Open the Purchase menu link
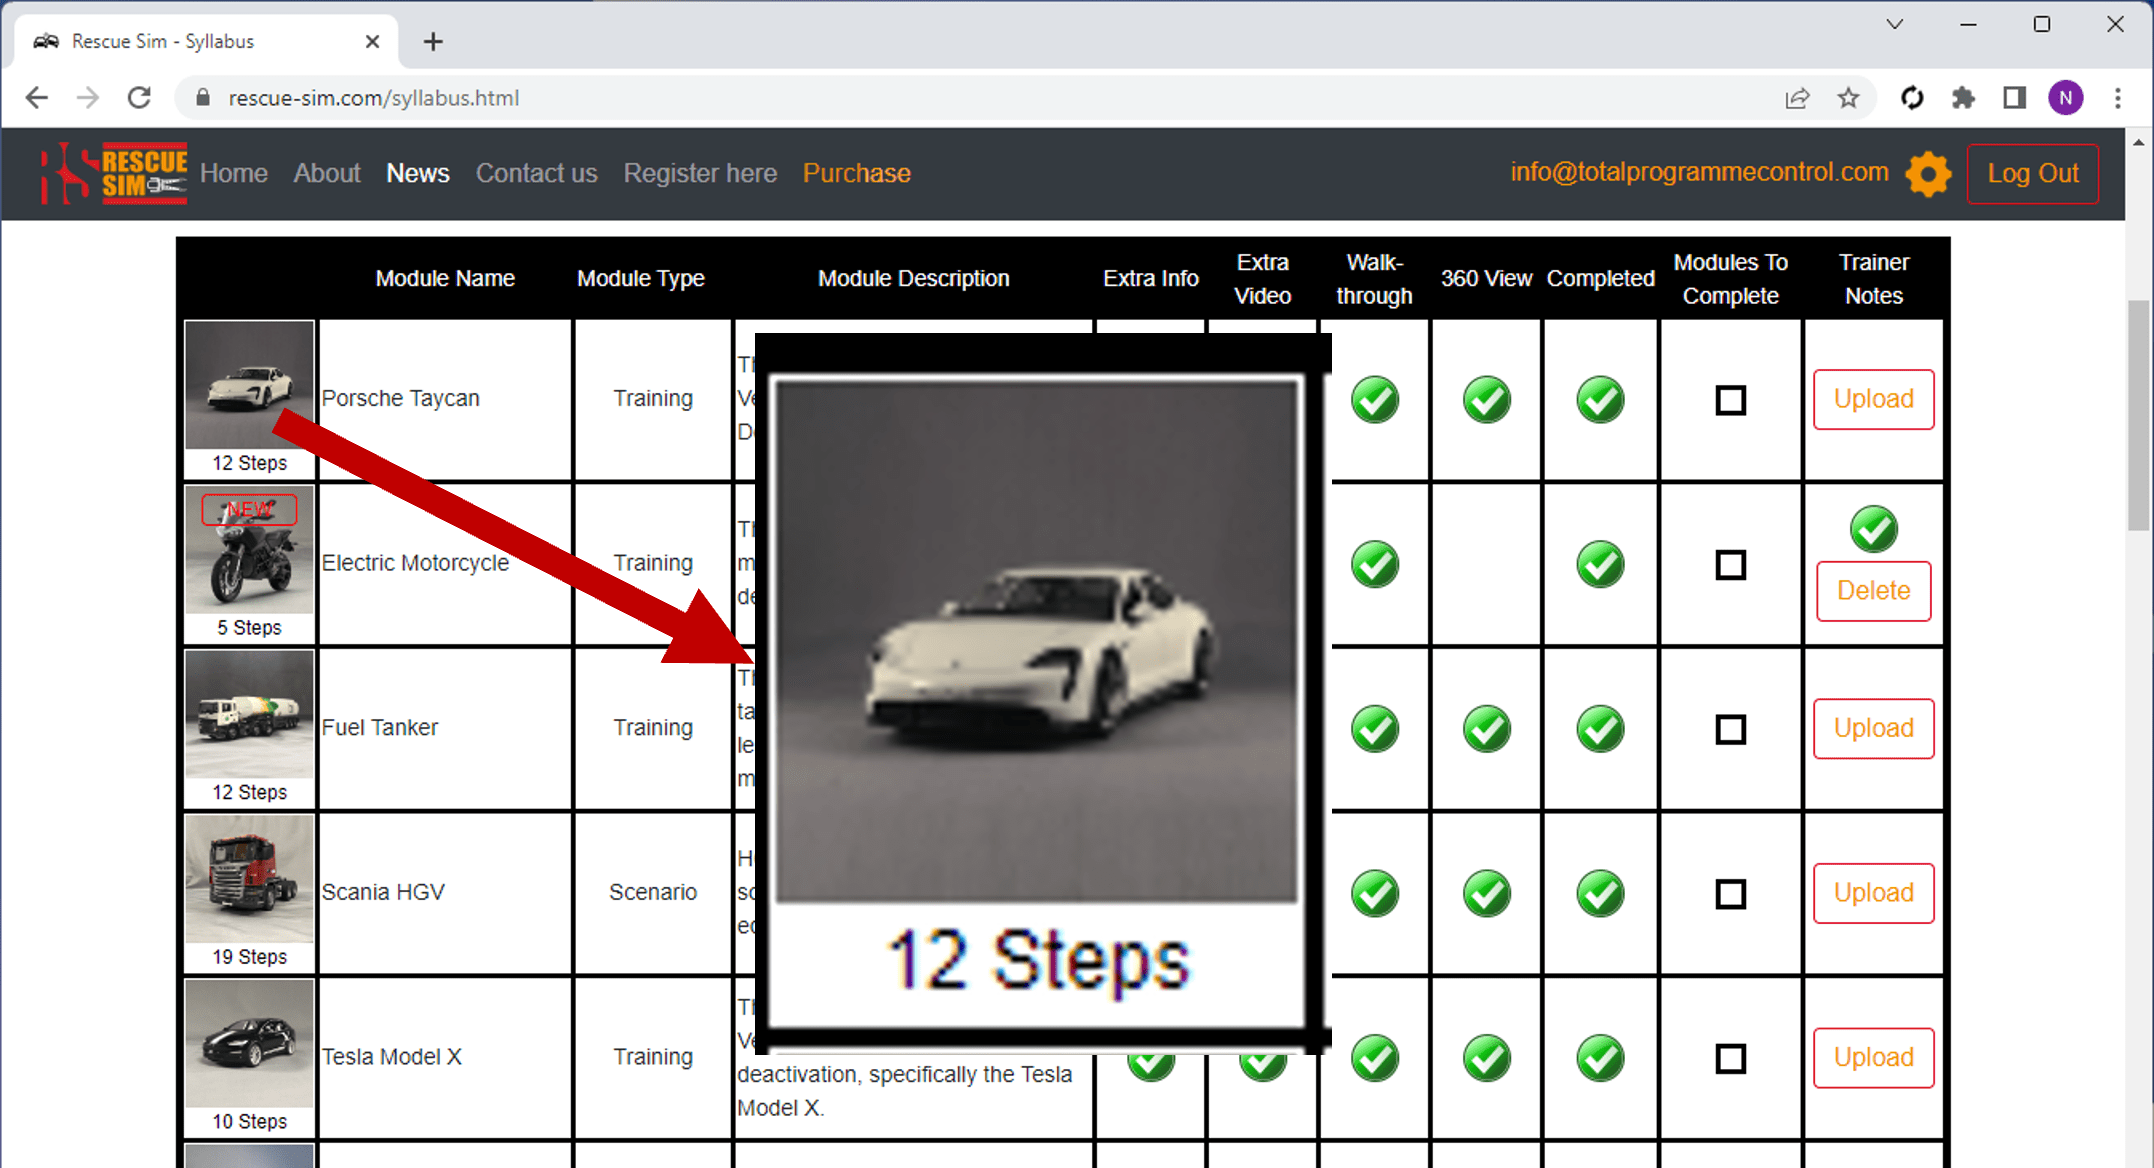This screenshot has width=2154, height=1168. coord(856,173)
